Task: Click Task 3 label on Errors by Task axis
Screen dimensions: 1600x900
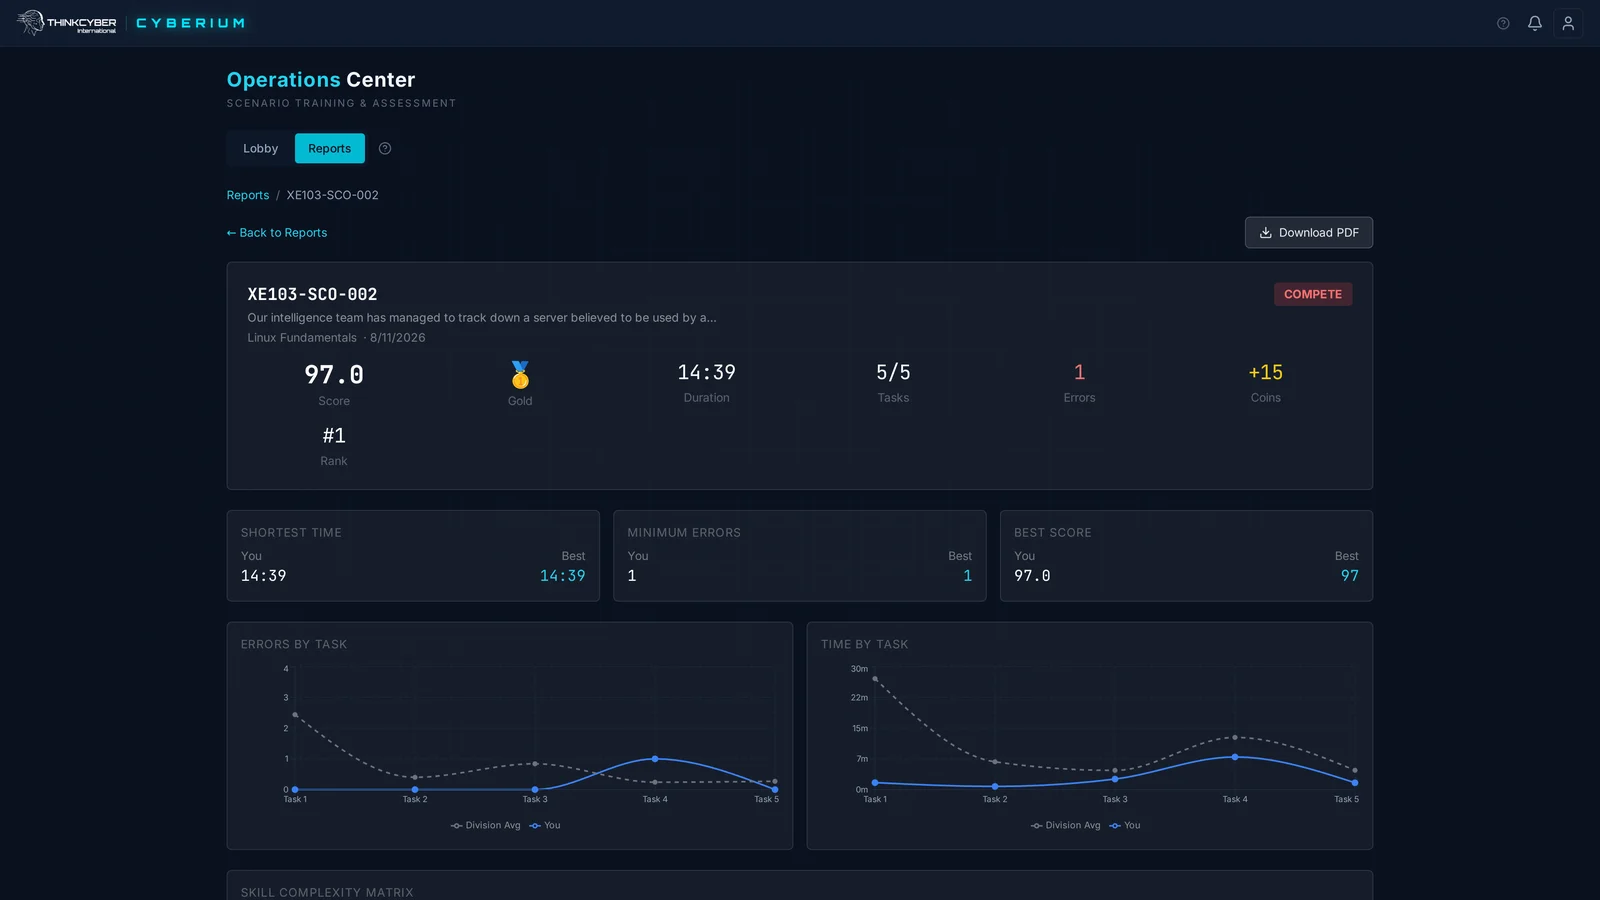Action: pyautogui.click(x=535, y=799)
